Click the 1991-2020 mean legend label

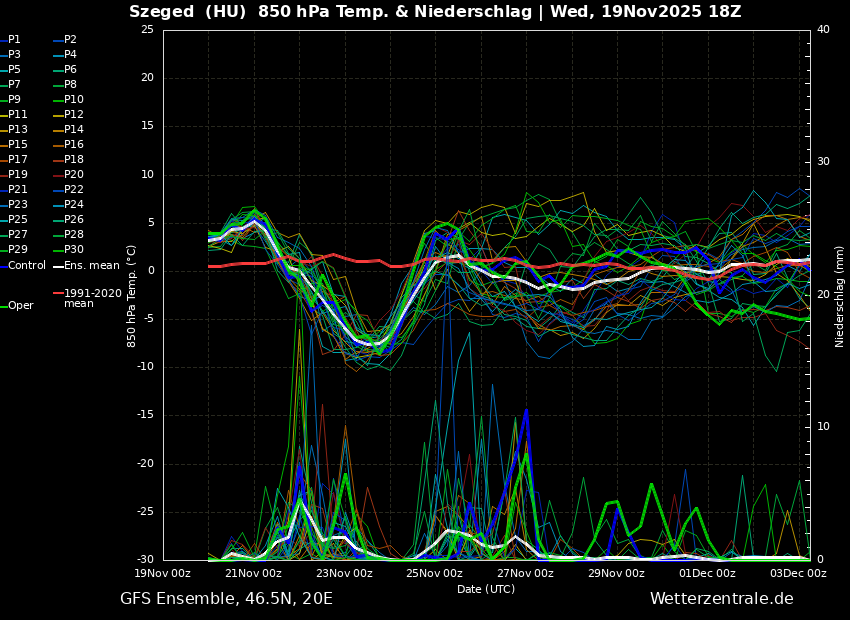(x=92, y=299)
